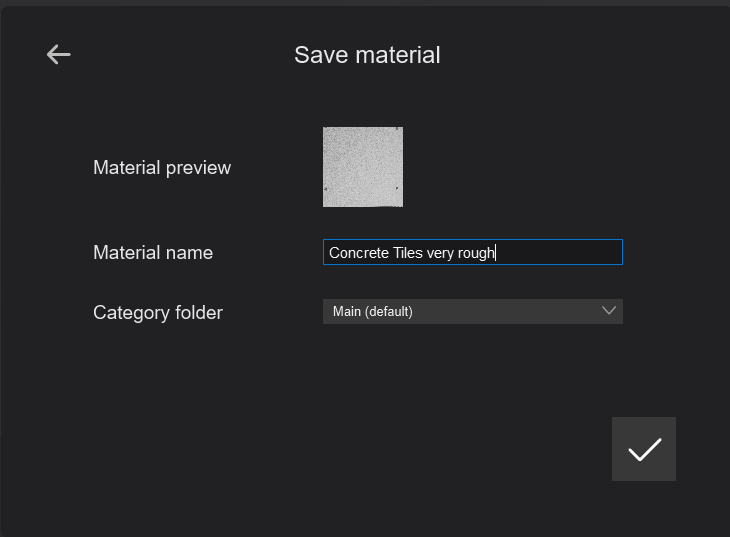
Task: Place cursor after 'rough' in name field
Action: [x=496, y=253]
